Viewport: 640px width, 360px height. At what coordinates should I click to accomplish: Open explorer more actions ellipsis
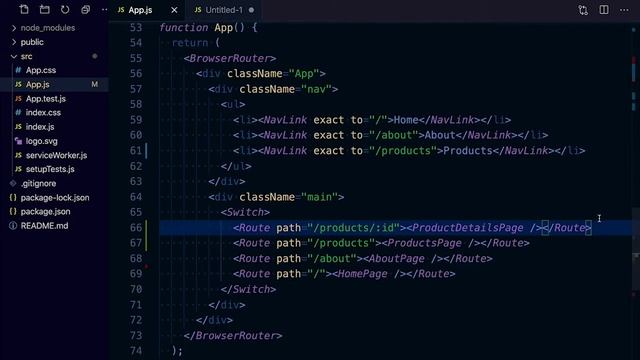(104, 9)
